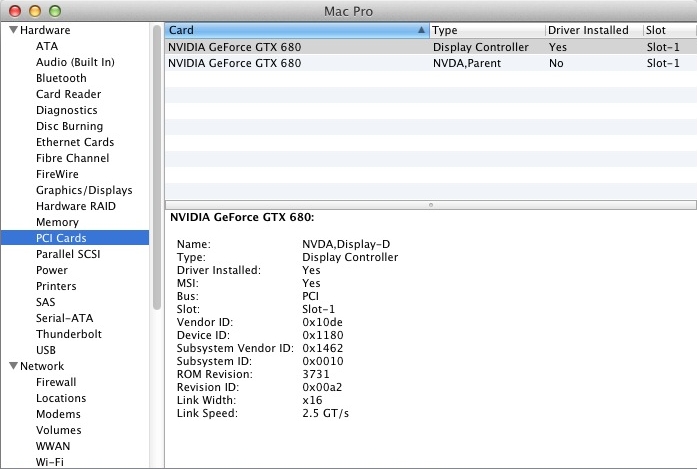Select Fibre Channel in the sidebar
This screenshot has width=697, height=469.
coord(72,158)
